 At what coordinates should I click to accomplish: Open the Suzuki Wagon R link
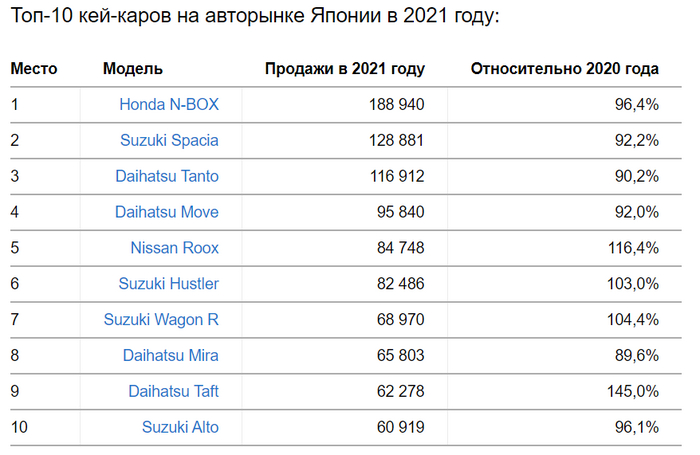pyautogui.click(x=161, y=320)
